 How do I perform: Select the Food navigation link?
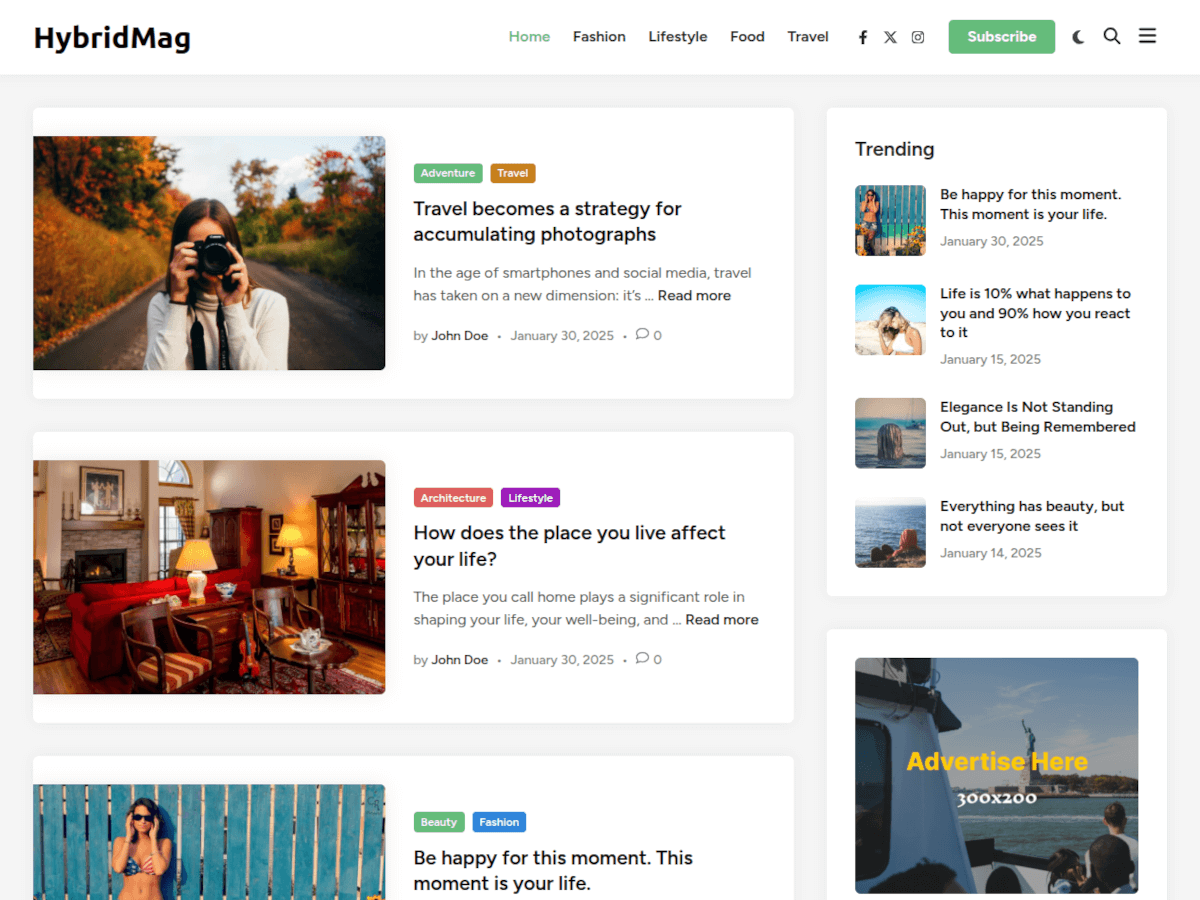pos(747,37)
